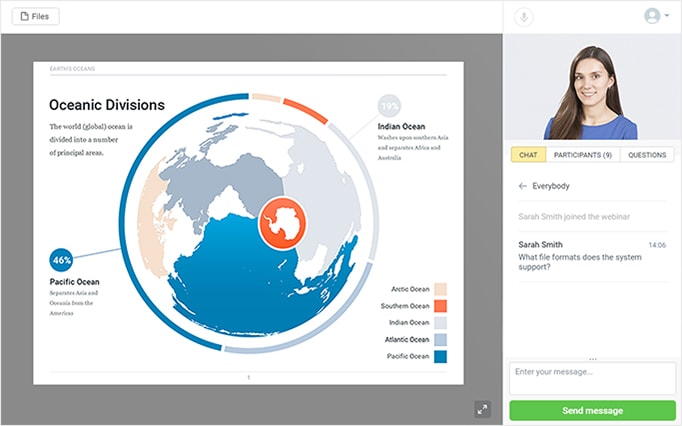This screenshot has height=426, width=682.
Task: Expand the slide to fullscreen
Action: [x=483, y=408]
